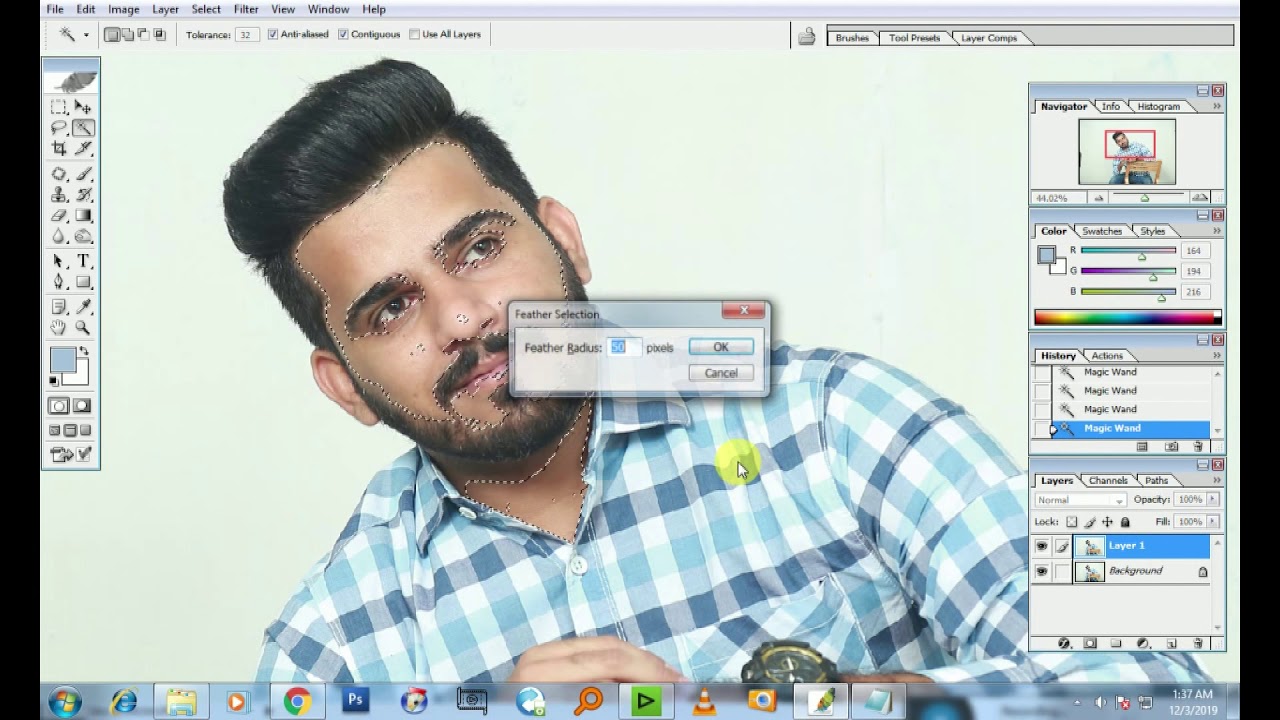Toggle the Contiguous checkbox

(343, 34)
